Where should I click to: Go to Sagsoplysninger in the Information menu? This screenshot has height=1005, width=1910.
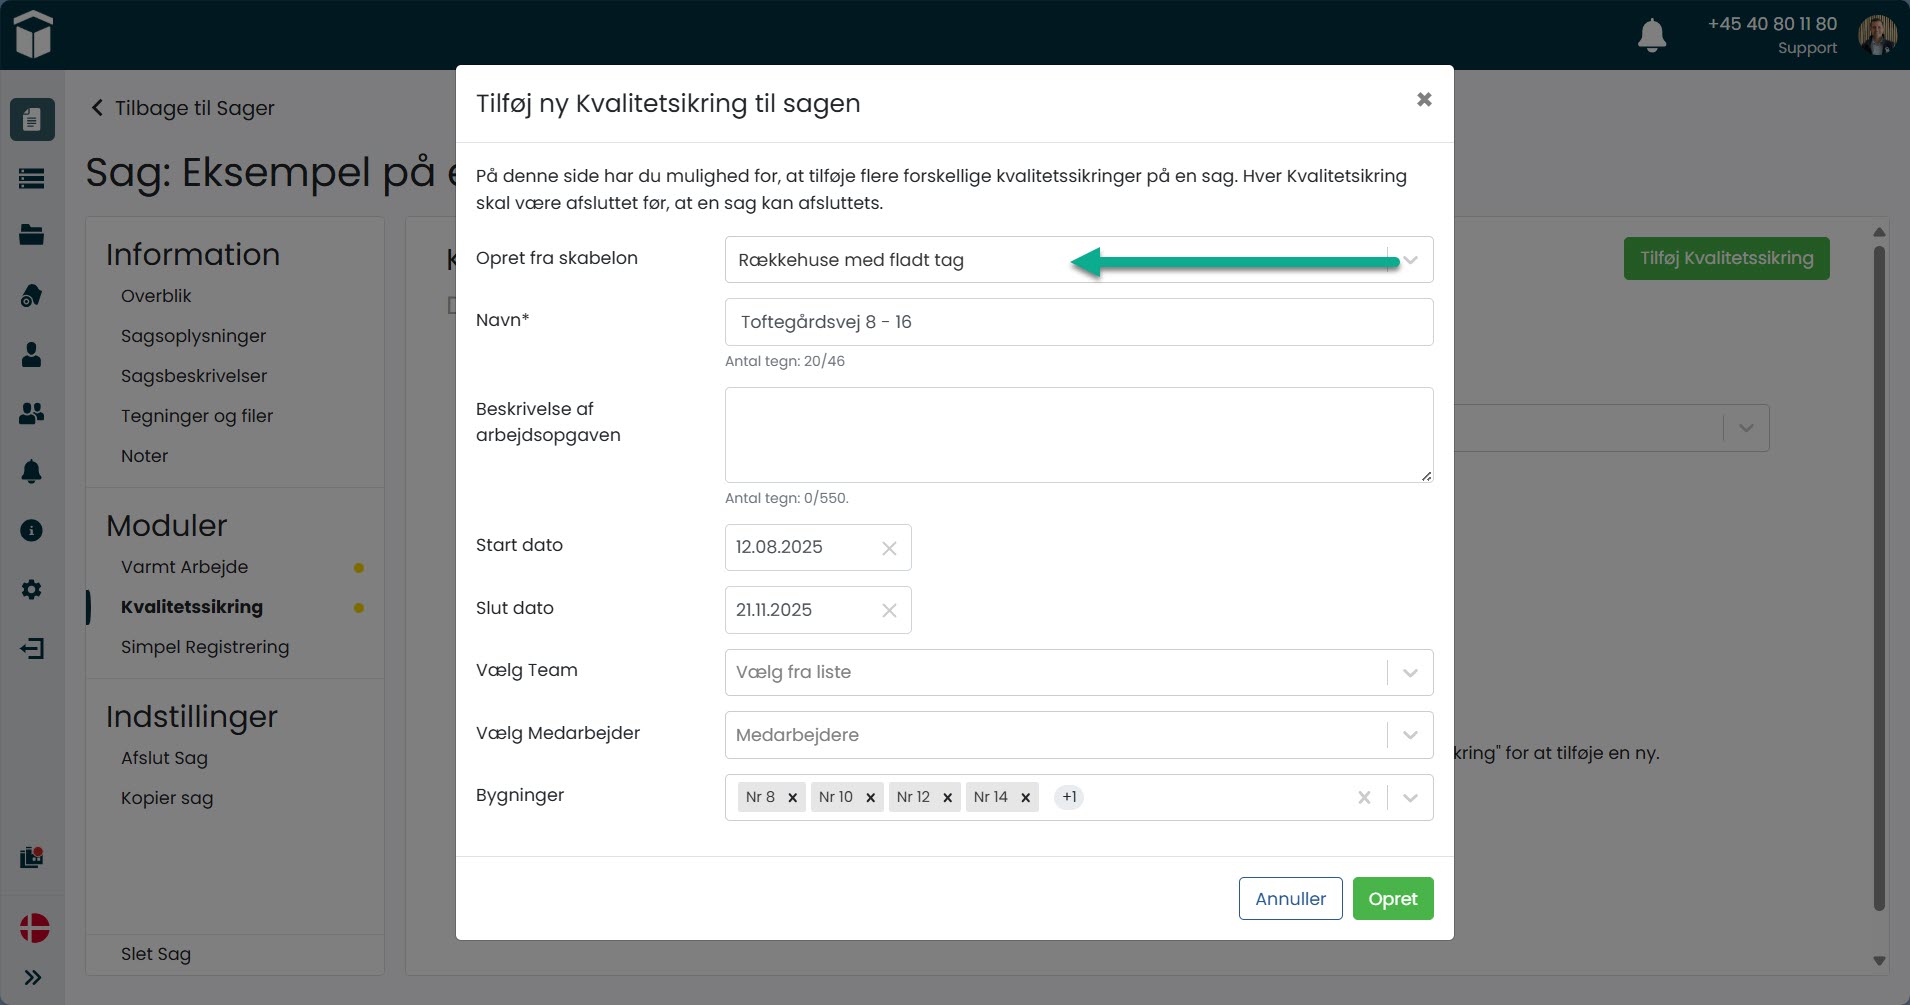coord(193,336)
